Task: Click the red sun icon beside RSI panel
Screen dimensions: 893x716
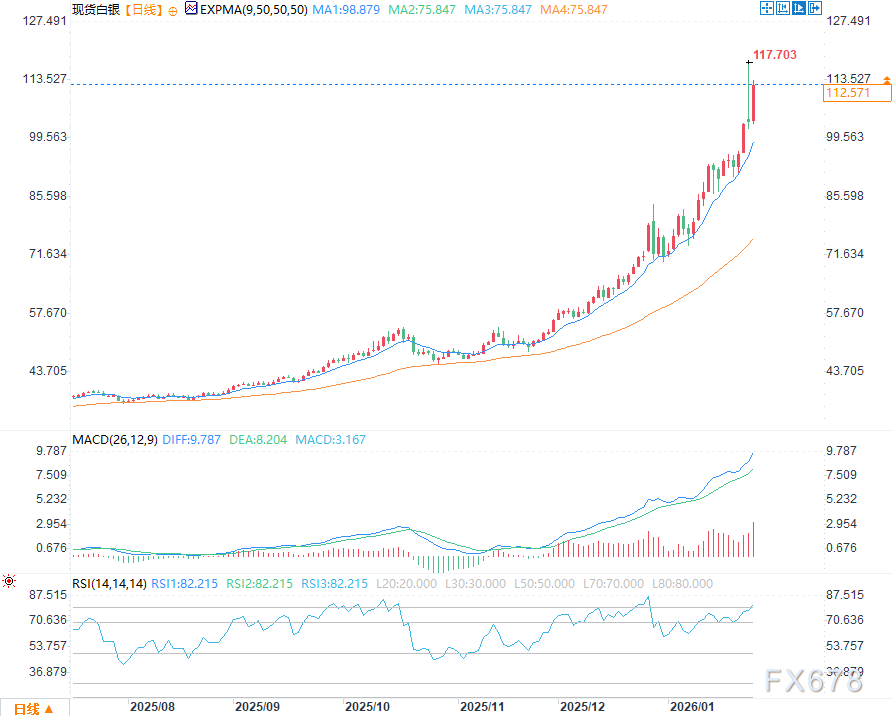Action: [x=9, y=580]
